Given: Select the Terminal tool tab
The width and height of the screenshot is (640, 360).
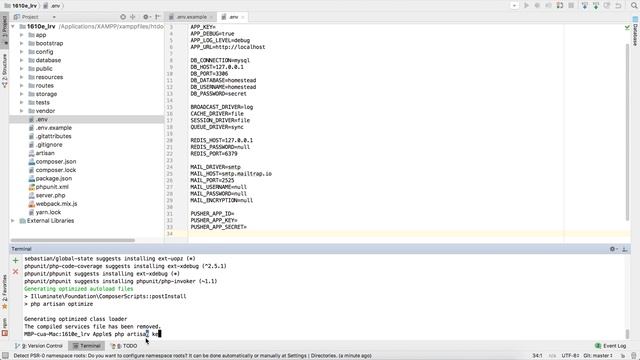Looking at the screenshot, I should 86,346.
